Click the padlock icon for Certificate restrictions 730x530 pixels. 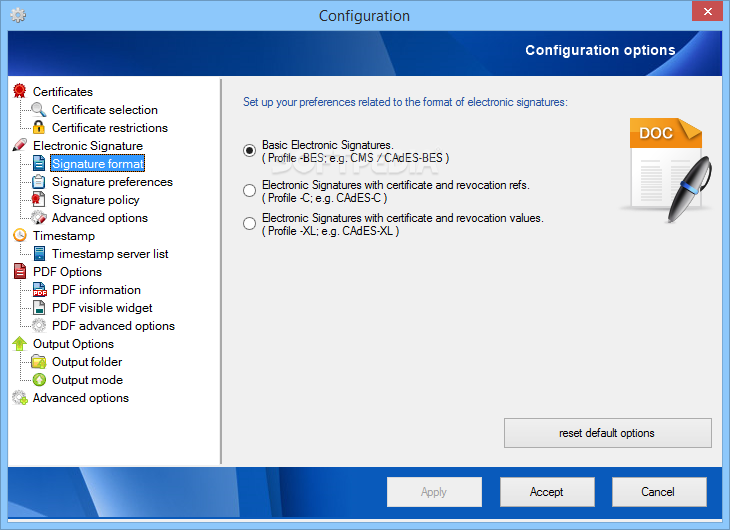pos(39,127)
